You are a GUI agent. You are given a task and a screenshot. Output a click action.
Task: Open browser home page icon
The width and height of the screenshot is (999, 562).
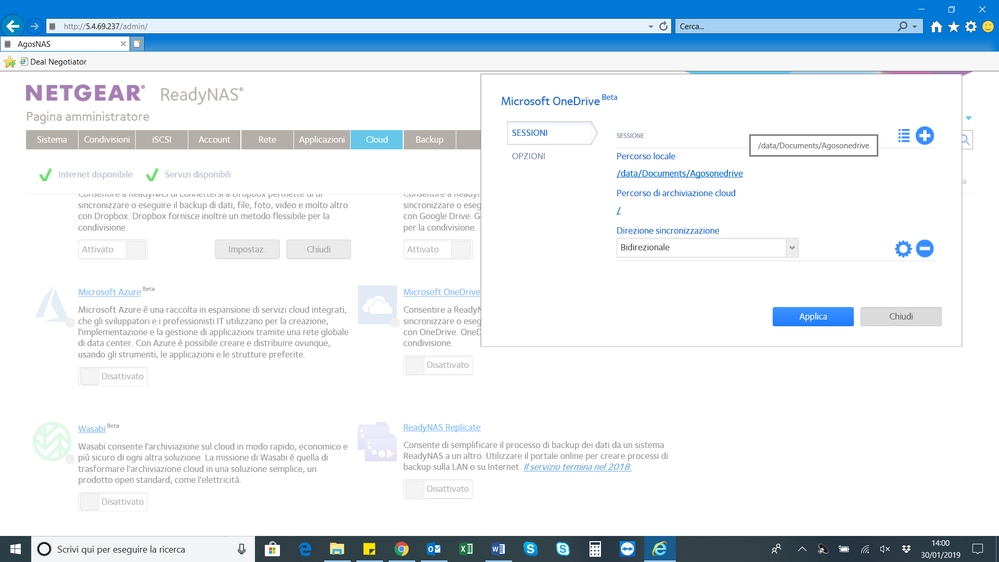[x=936, y=26]
